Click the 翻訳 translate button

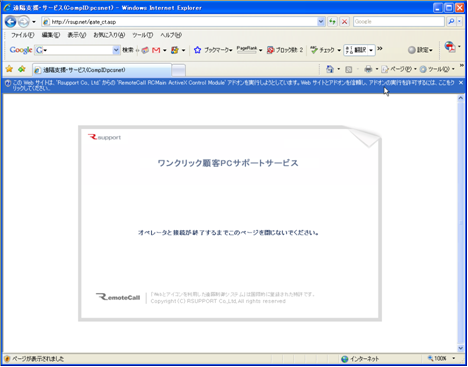pos(356,50)
